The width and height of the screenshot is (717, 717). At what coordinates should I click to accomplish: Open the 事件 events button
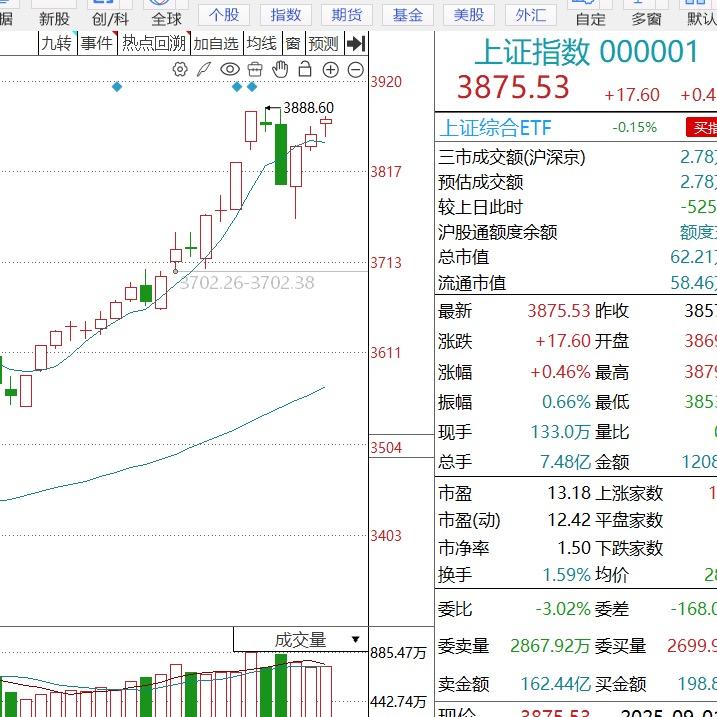(x=97, y=43)
